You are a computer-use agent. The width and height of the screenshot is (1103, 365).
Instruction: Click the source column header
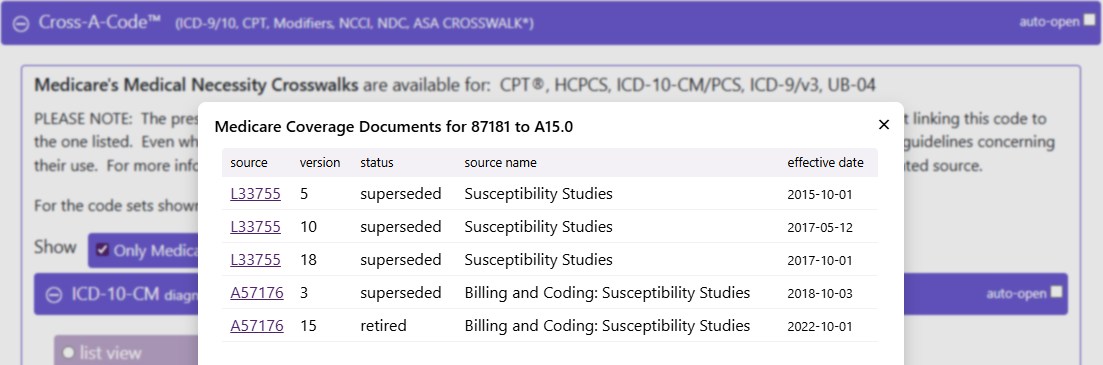pos(249,162)
